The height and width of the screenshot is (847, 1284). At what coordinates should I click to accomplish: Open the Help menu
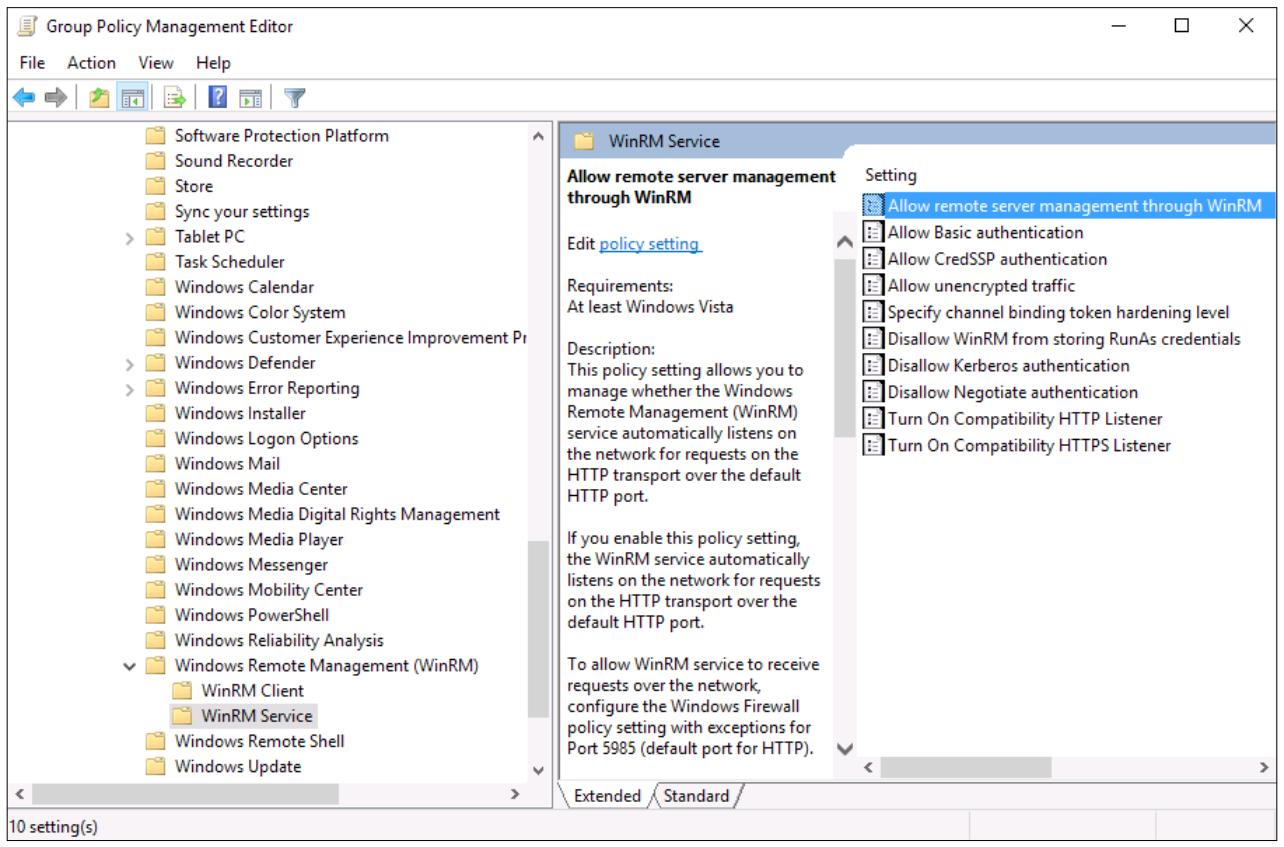point(213,62)
